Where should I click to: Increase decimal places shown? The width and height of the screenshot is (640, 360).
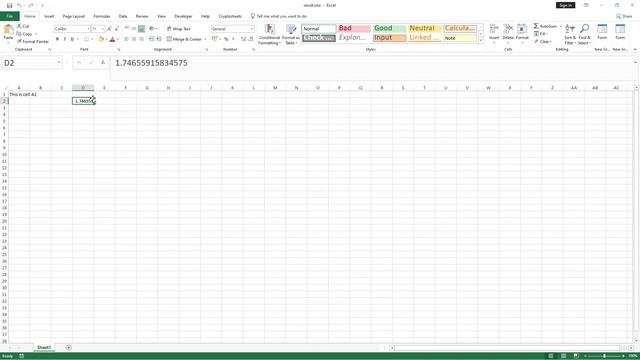coord(243,39)
